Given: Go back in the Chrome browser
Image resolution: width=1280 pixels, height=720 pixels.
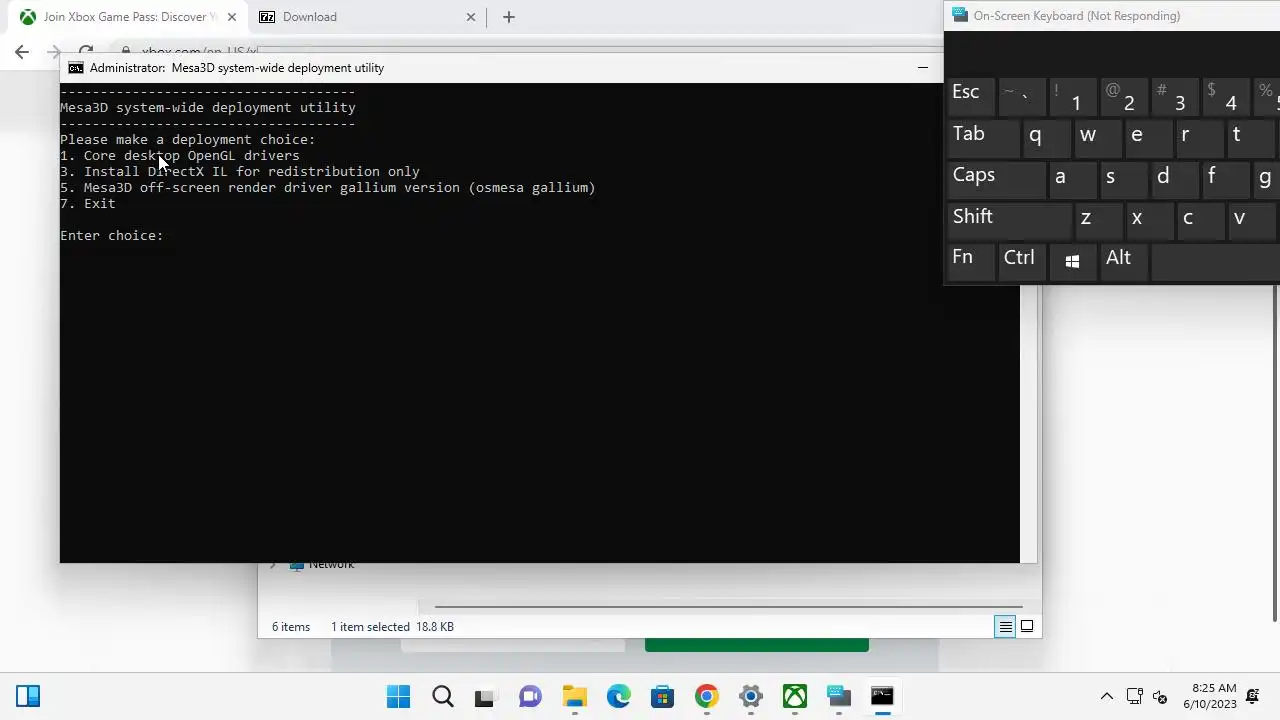Looking at the screenshot, I should coord(22,52).
